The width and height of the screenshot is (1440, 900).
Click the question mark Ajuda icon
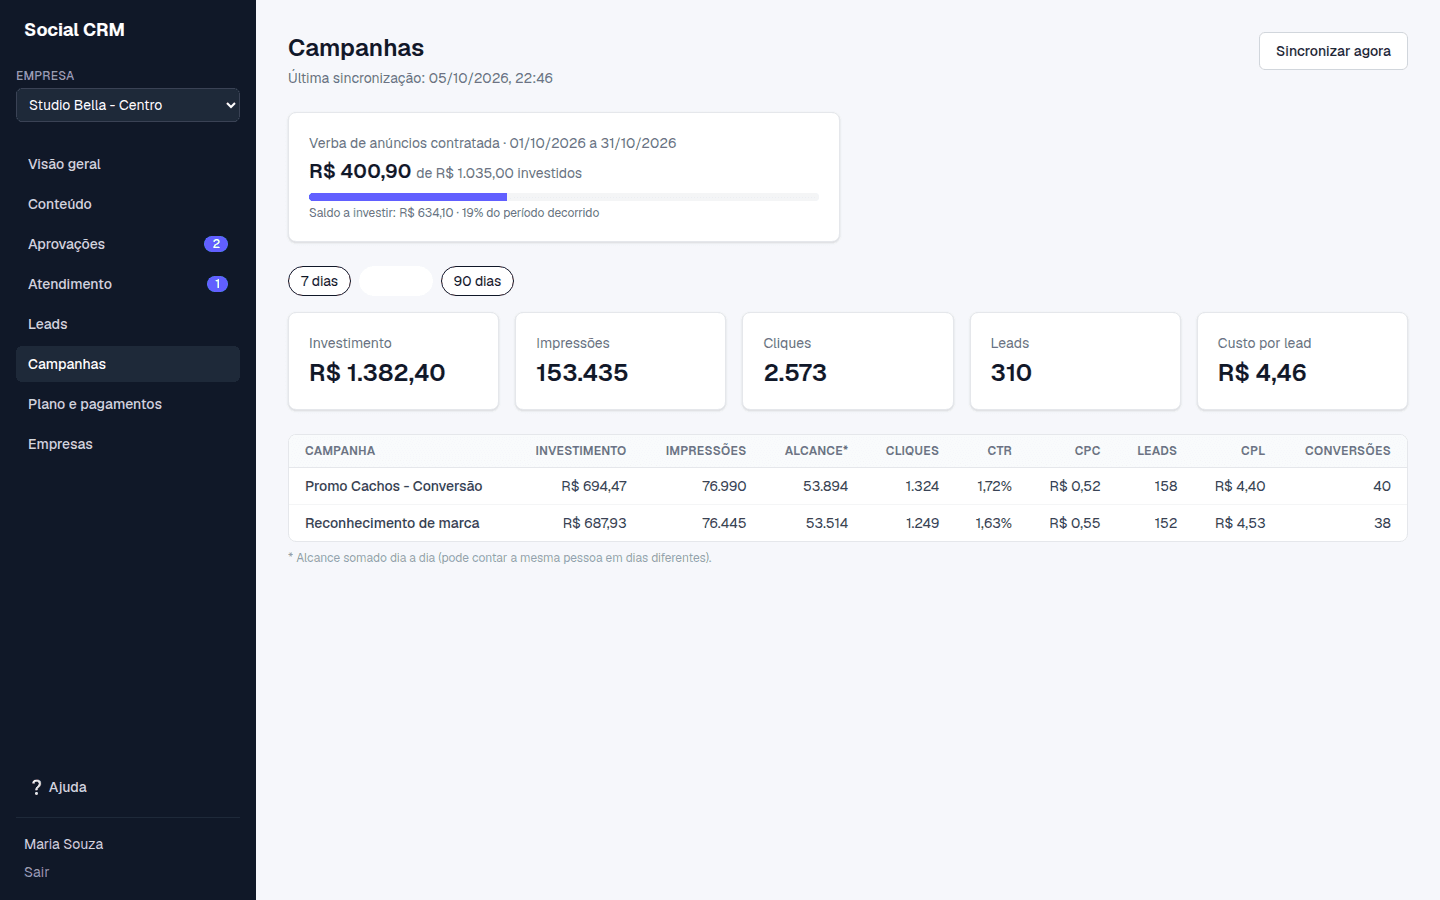[x=37, y=787]
